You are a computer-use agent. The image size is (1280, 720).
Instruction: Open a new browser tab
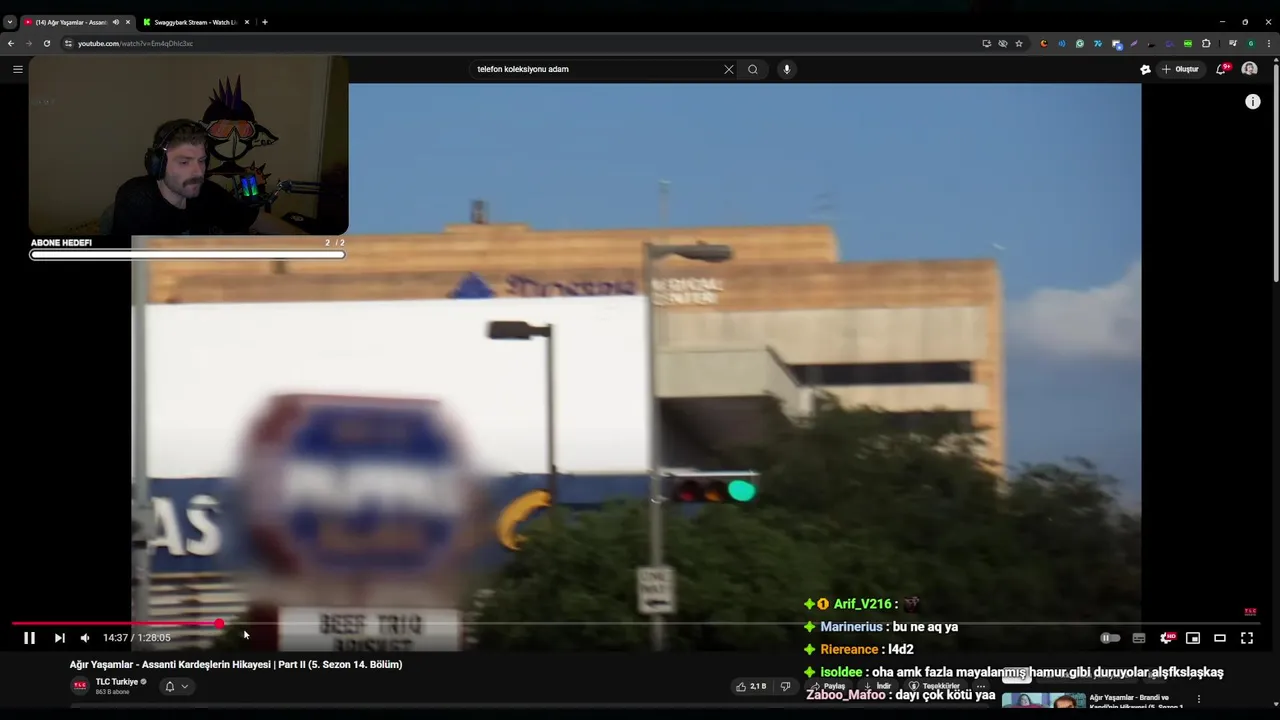tap(265, 22)
